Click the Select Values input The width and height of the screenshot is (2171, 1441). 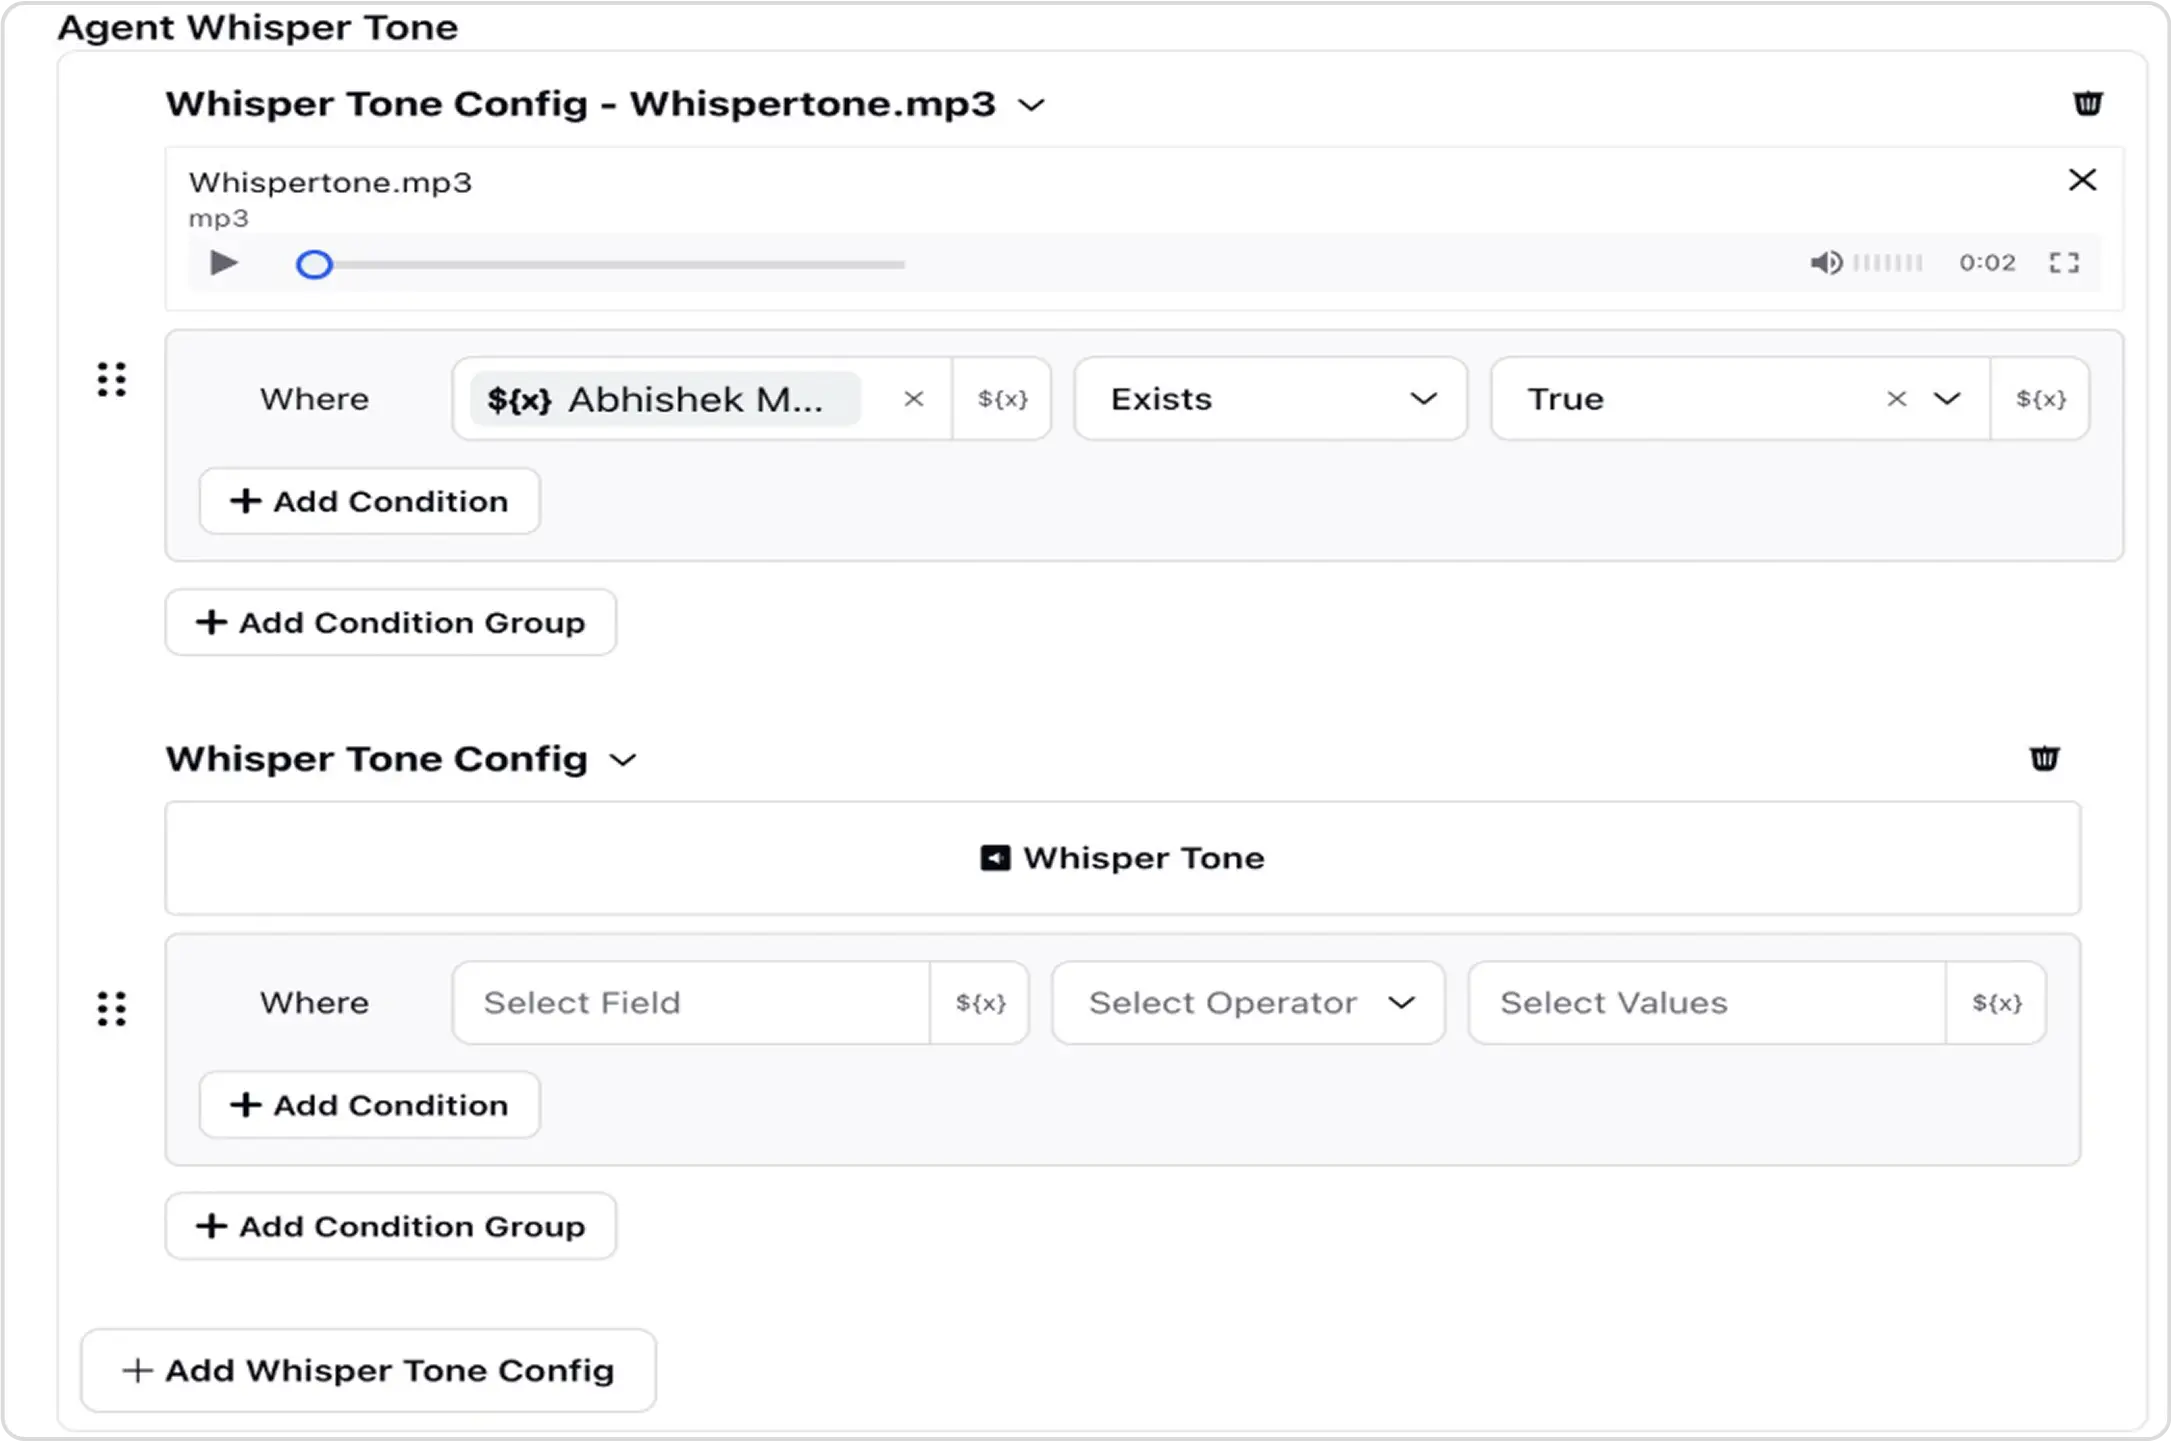1708,1003
